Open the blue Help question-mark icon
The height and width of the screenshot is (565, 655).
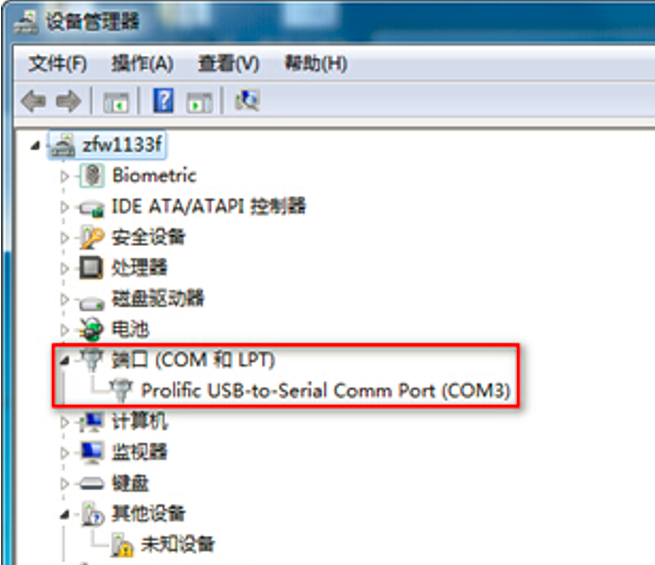pos(163,101)
